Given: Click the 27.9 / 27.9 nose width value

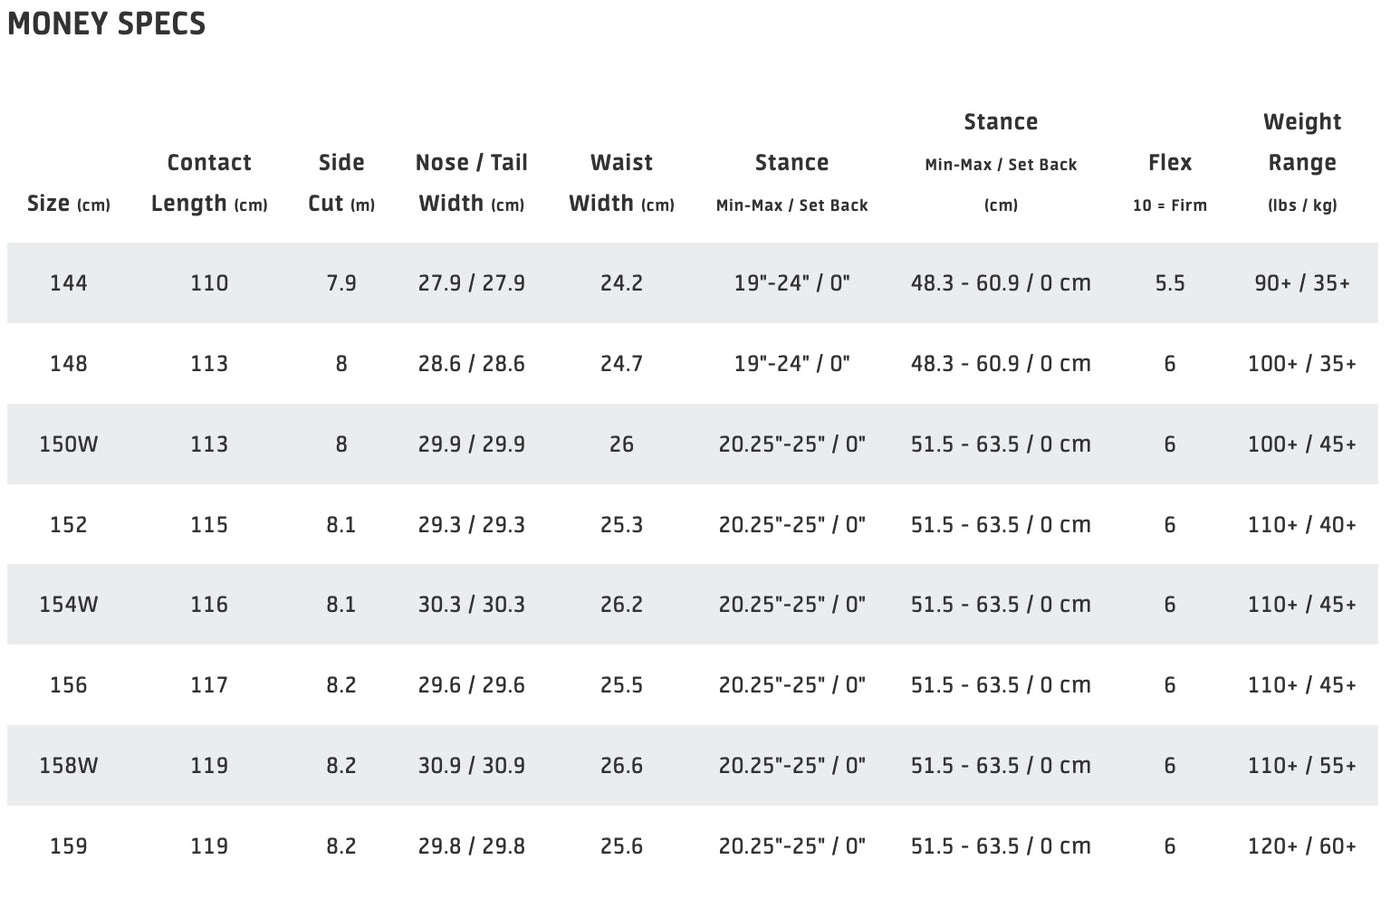Looking at the screenshot, I should 471,283.
